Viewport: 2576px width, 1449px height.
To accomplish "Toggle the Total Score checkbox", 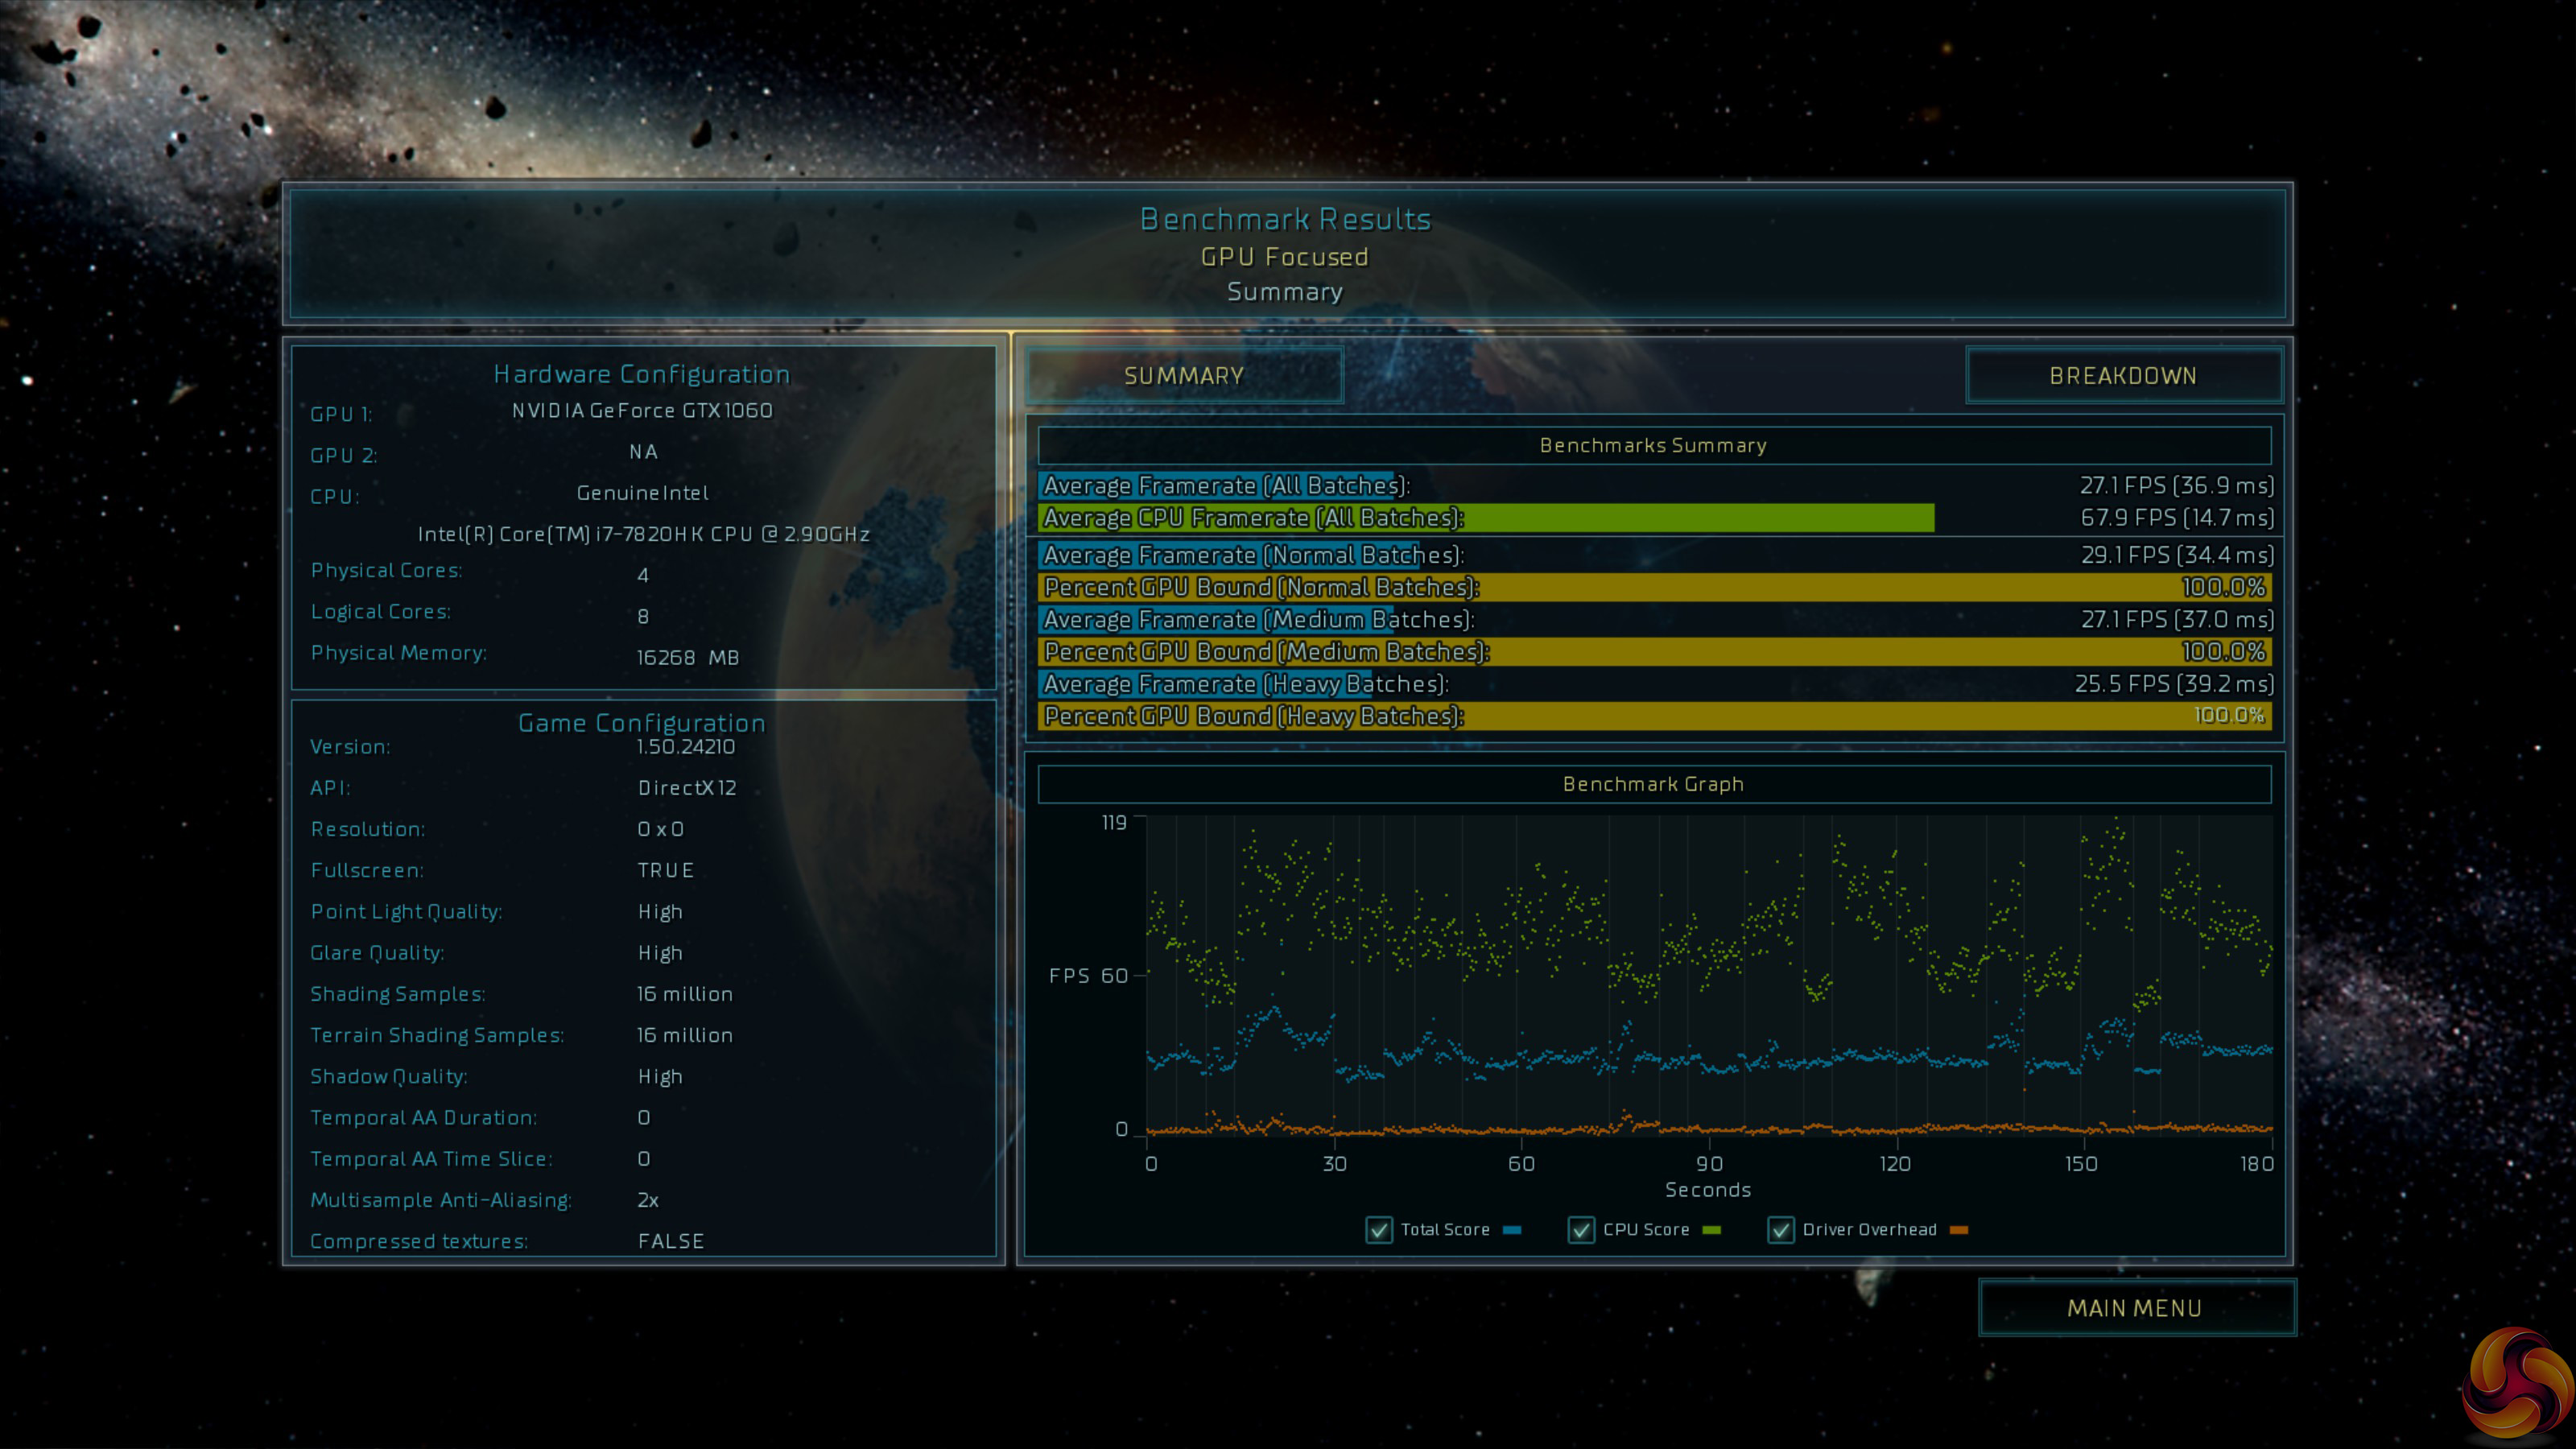I will pyautogui.click(x=1379, y=1230).
